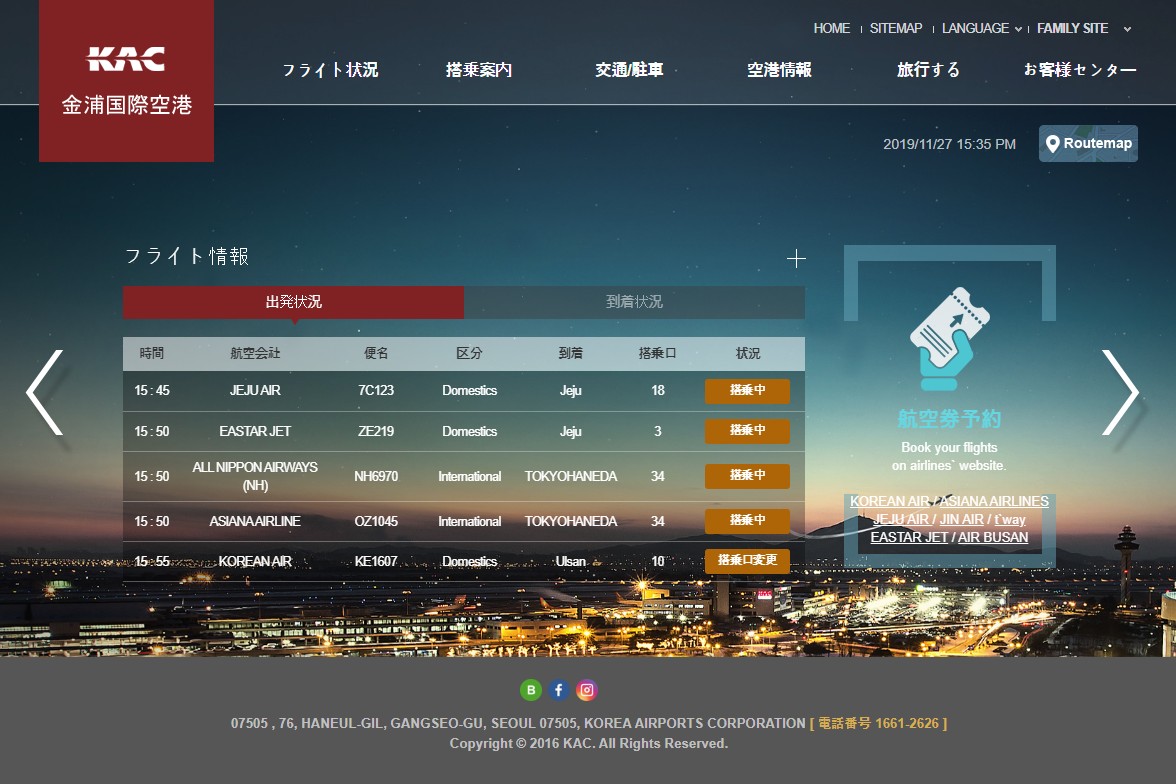Open the Facebook icon in footer
This screenshot has height=784, width=1176.
pos(559,690)
